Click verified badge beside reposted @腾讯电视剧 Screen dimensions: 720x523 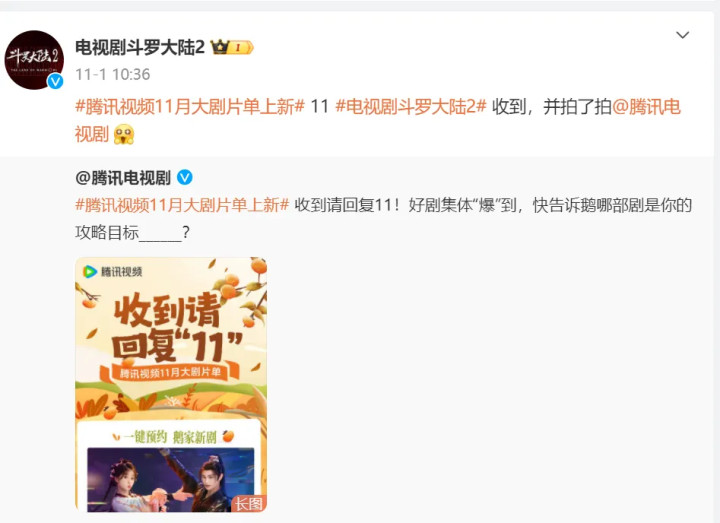pyautogui.click(x=185, y=177)
